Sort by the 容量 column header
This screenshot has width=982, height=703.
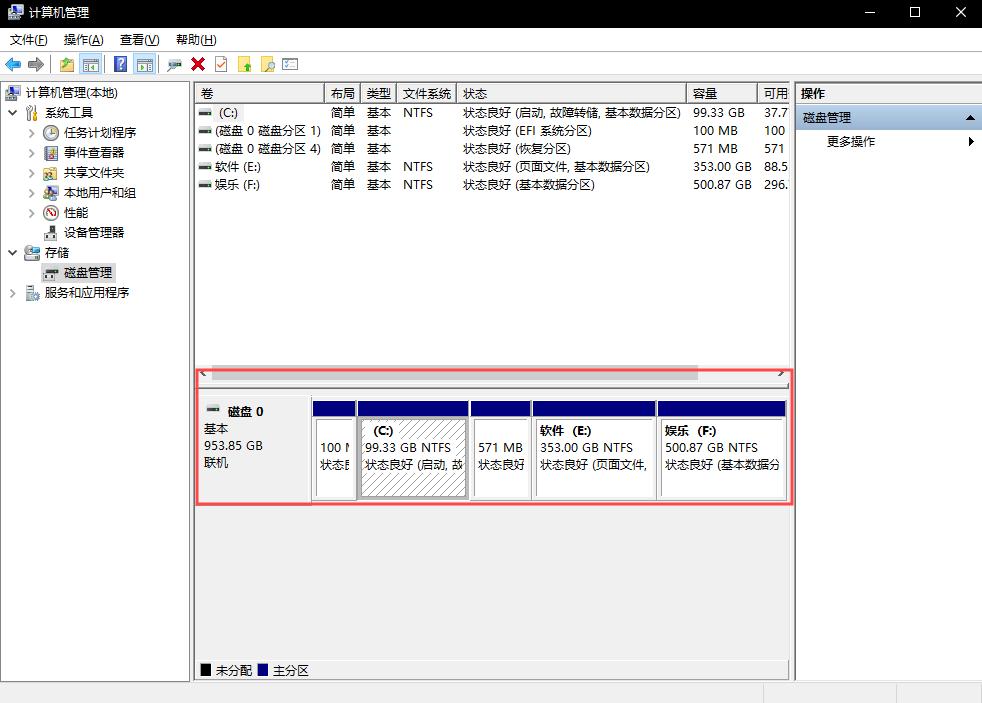(x=720, y=93)
